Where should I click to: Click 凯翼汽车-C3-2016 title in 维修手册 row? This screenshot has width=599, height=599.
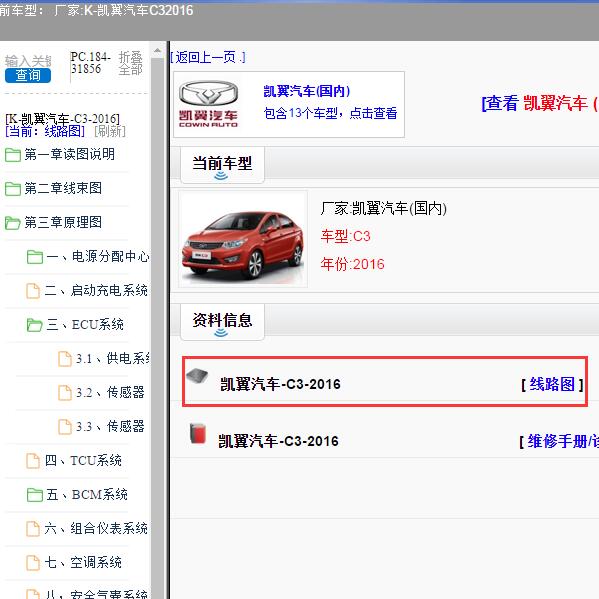[278, 441]
